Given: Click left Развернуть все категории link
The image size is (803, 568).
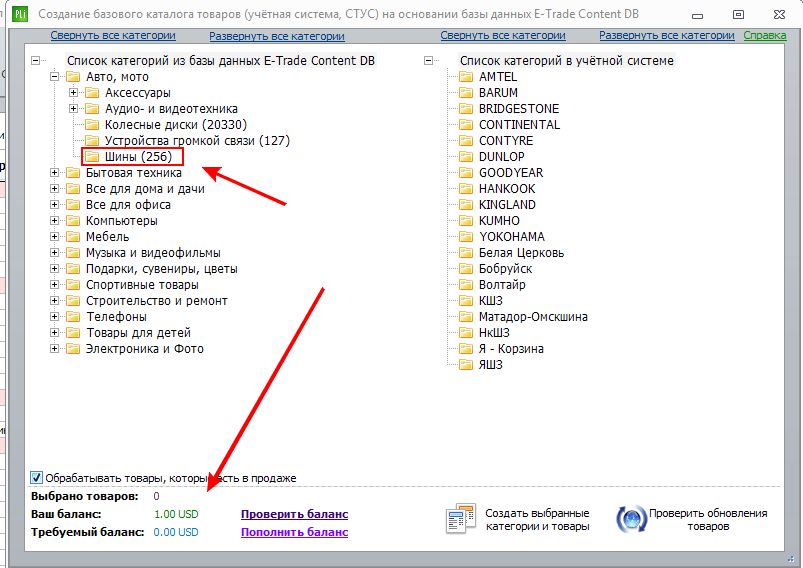Looking at the screenshot, I should 277,36.
